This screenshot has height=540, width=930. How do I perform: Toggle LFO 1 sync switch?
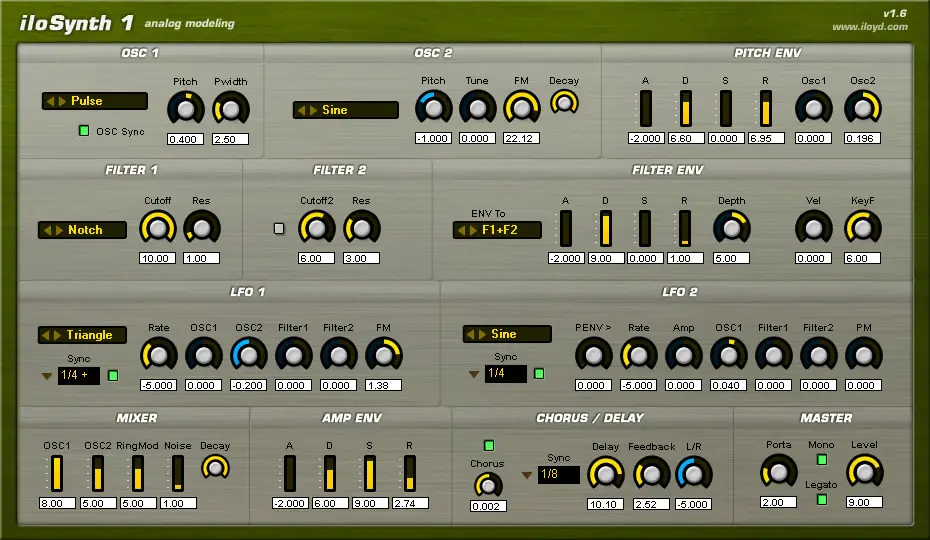(x=113, y=375)
